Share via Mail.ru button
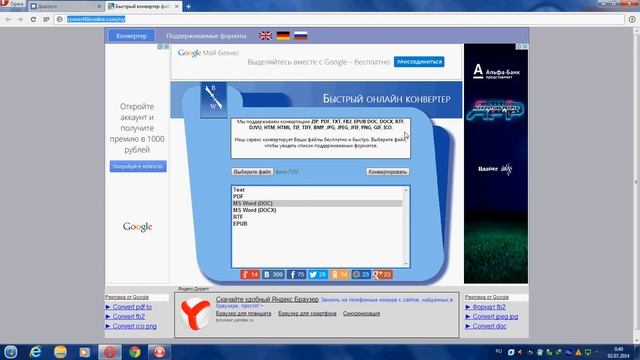Screen dimensions: 640x360 (361, 275)
